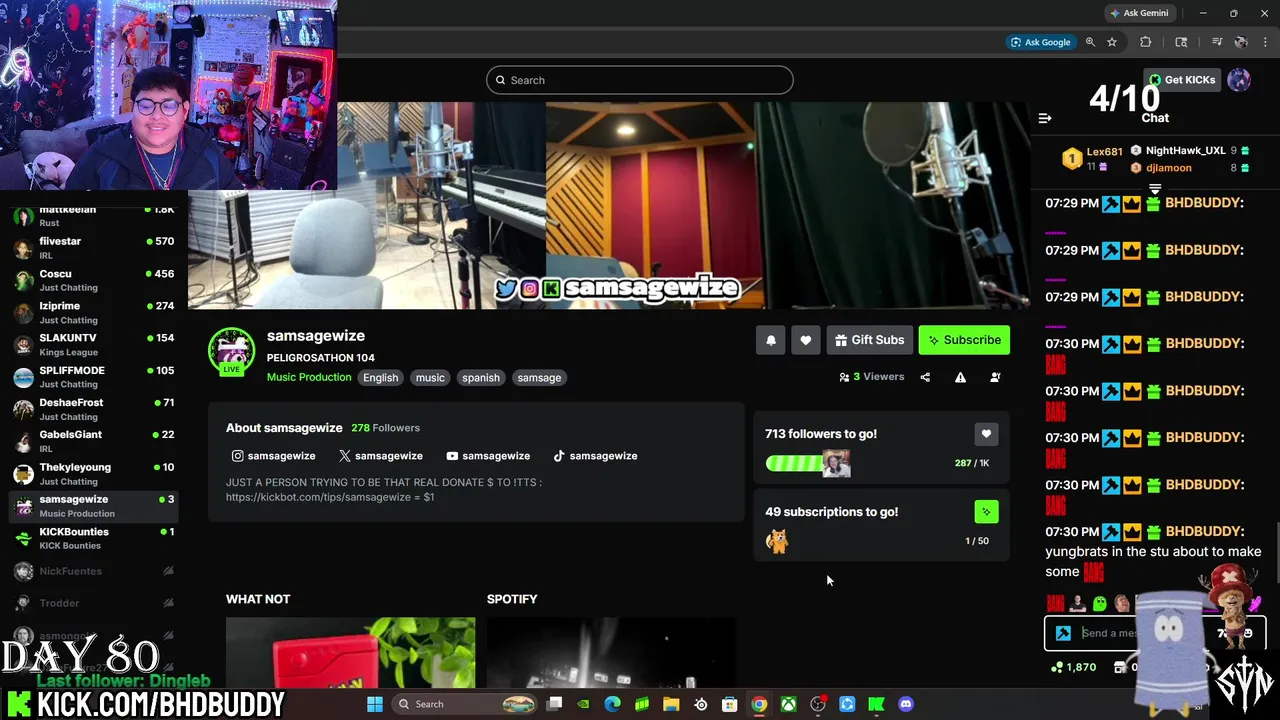This screenshot has height=720, width=1280.
Task: Open the green Kick app icon in the taskbar
Action: click(877, 704)
